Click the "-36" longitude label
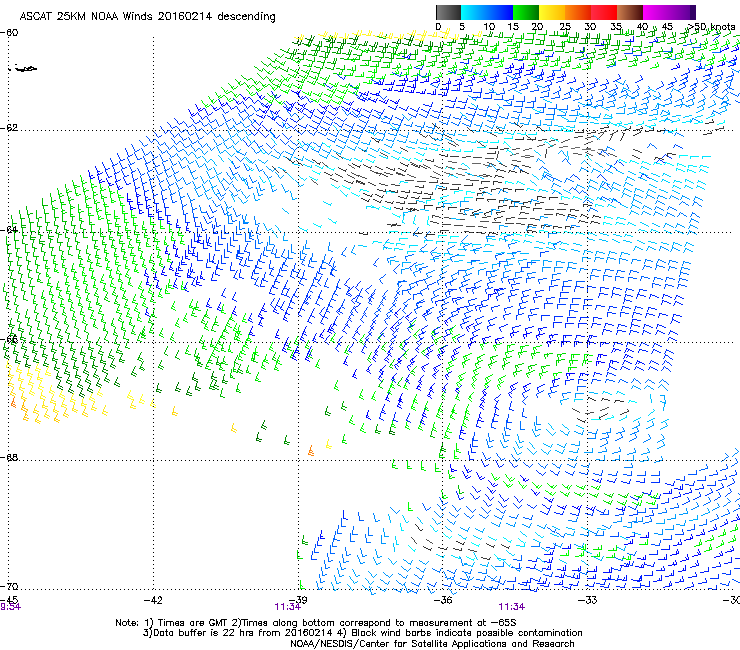This screenshot has width=740, height=650. pyautogui.click(x=443, y=600)
